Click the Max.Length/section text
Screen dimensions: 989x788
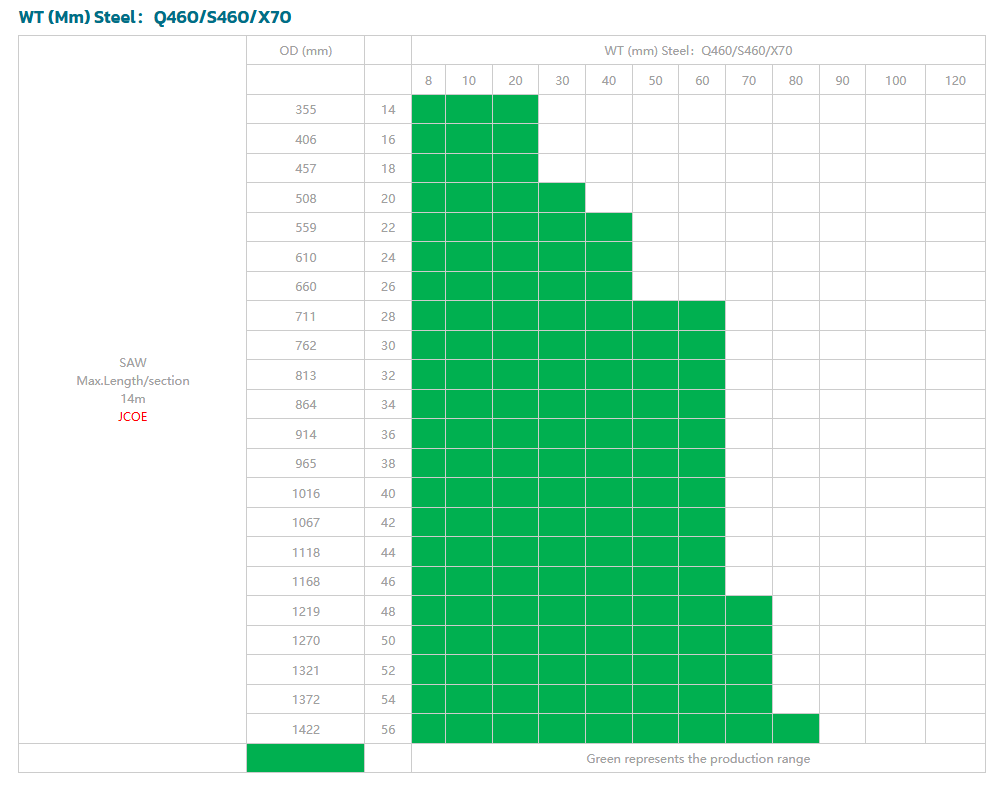coord(132,380)
